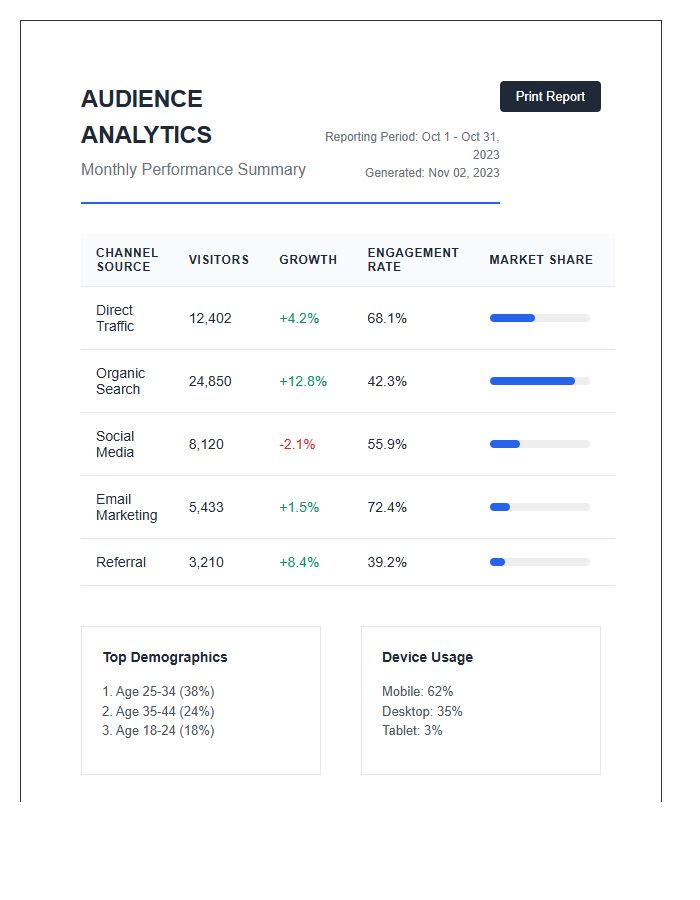
Task: Click the Monthly Performance Summary subtitle
Action: click(x=194, y=170)
